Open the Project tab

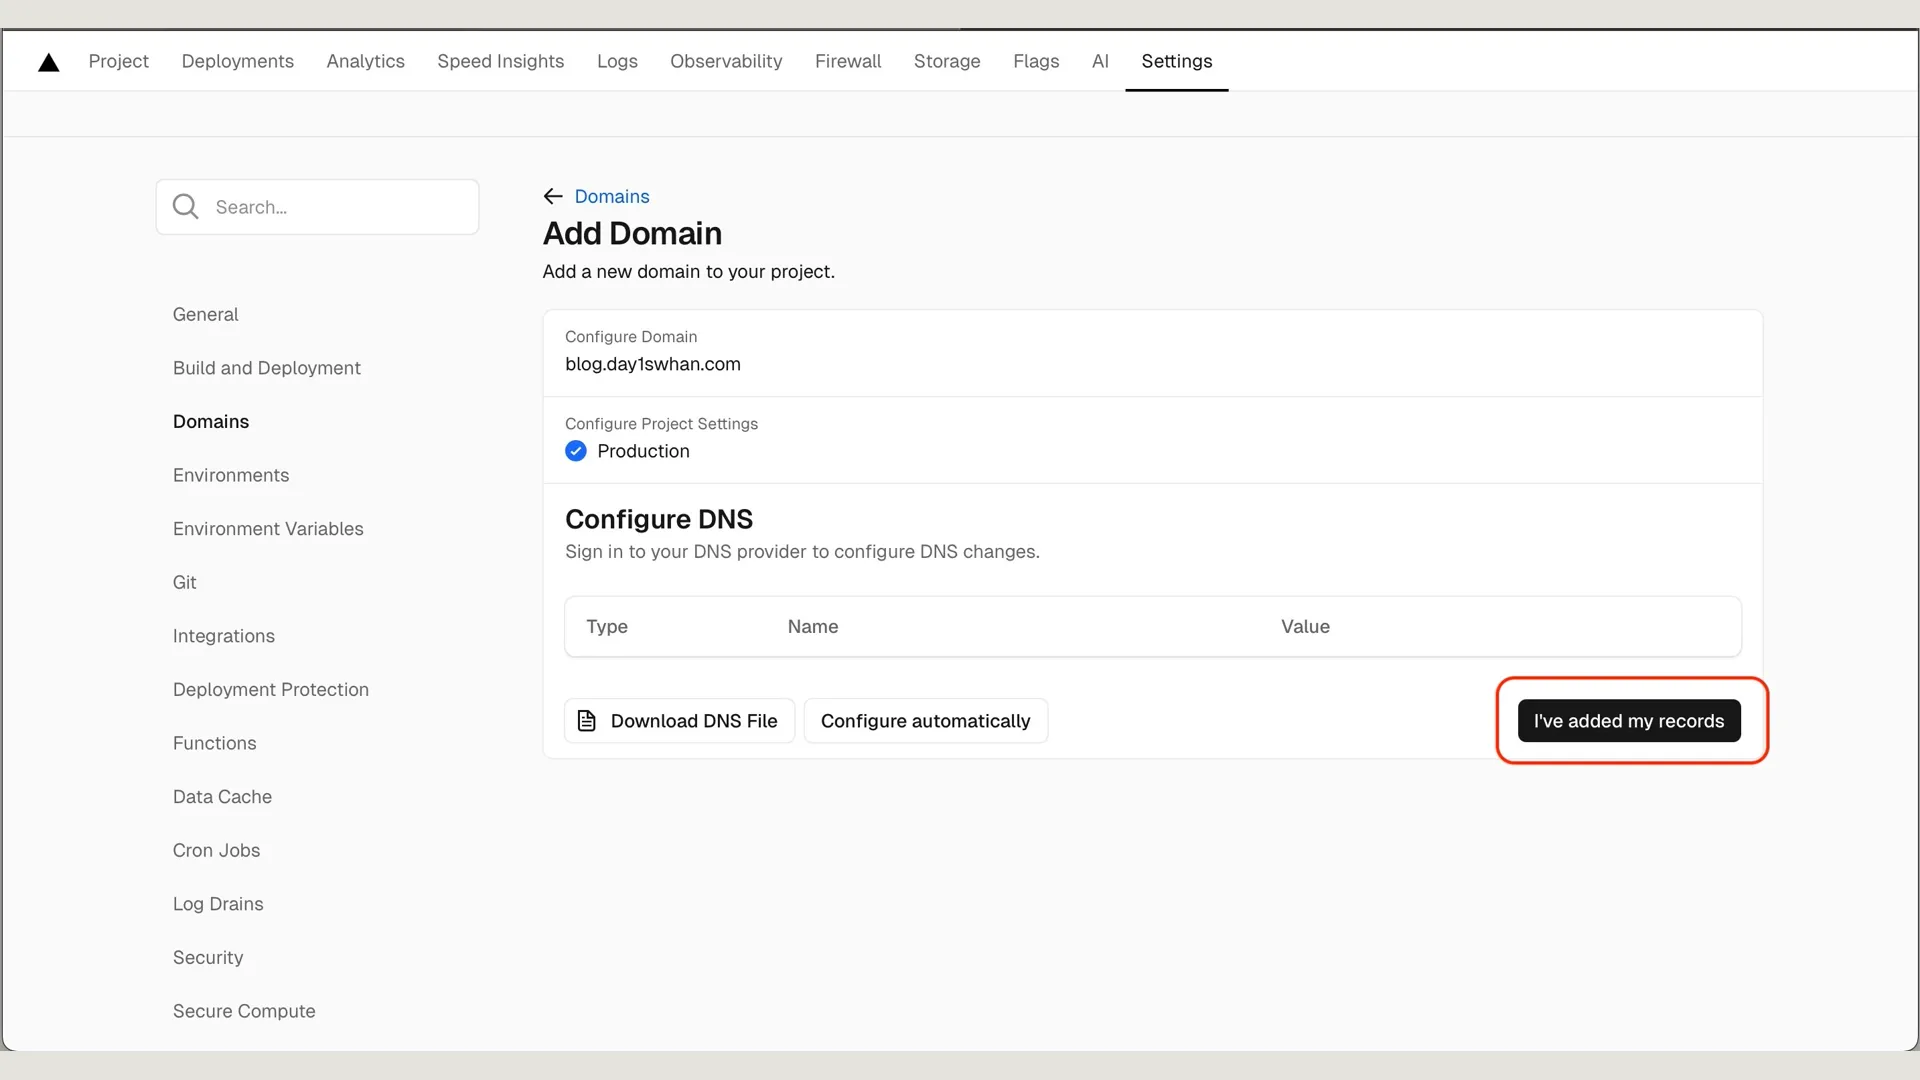(x=118, y=61)
